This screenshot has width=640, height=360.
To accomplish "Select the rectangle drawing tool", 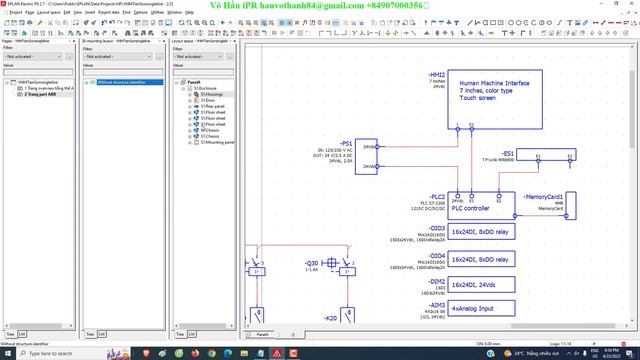I will [x=493, y=23].
